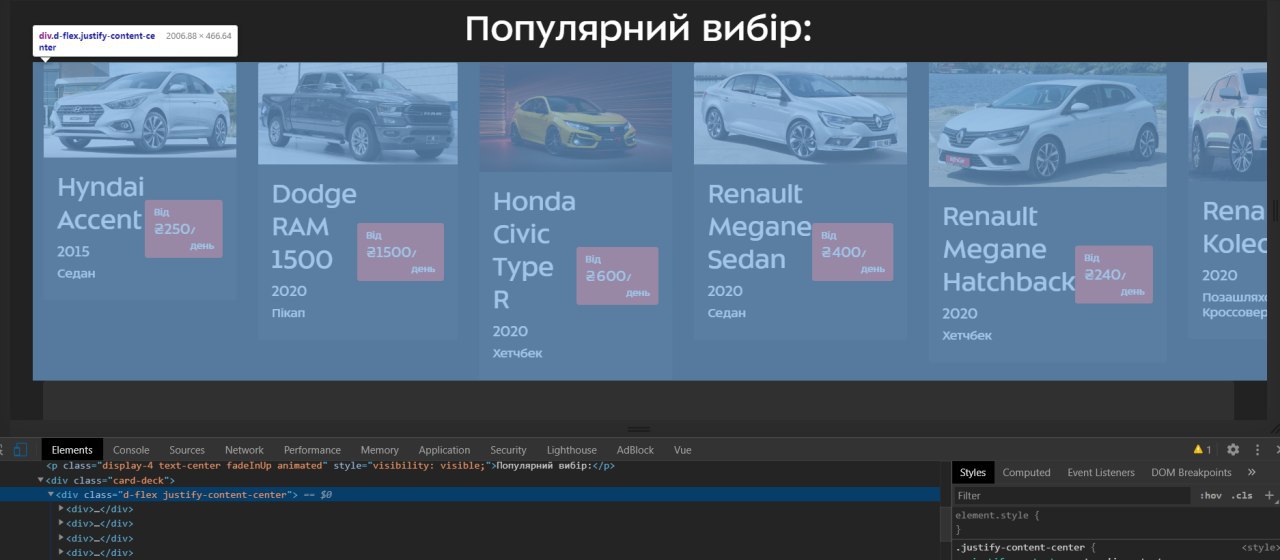The width and height of the screenshot is (1280, 560).
Task: Open the AdBlock tab in DevTools
Action: [x=635, y=450]
